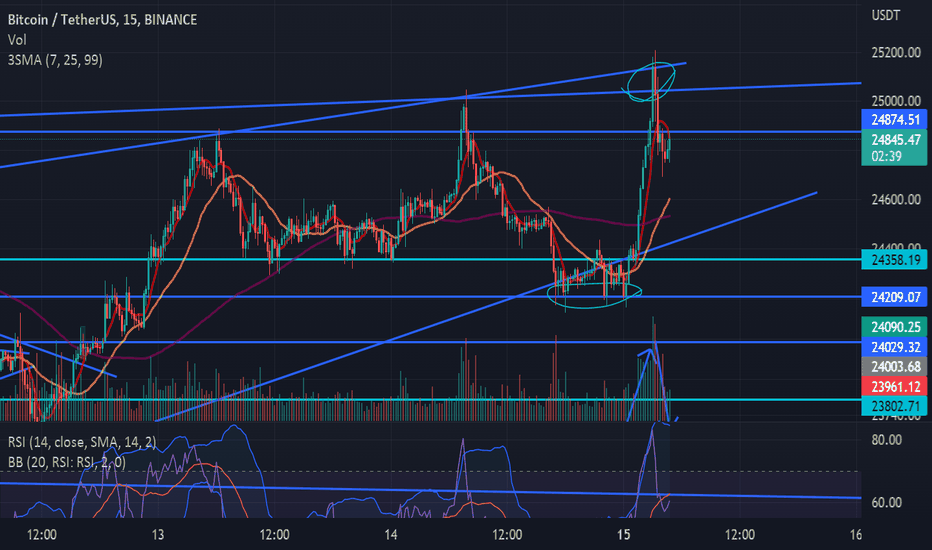
Task: Click date 13 on the time axis
Action: [x=158, y=535]
